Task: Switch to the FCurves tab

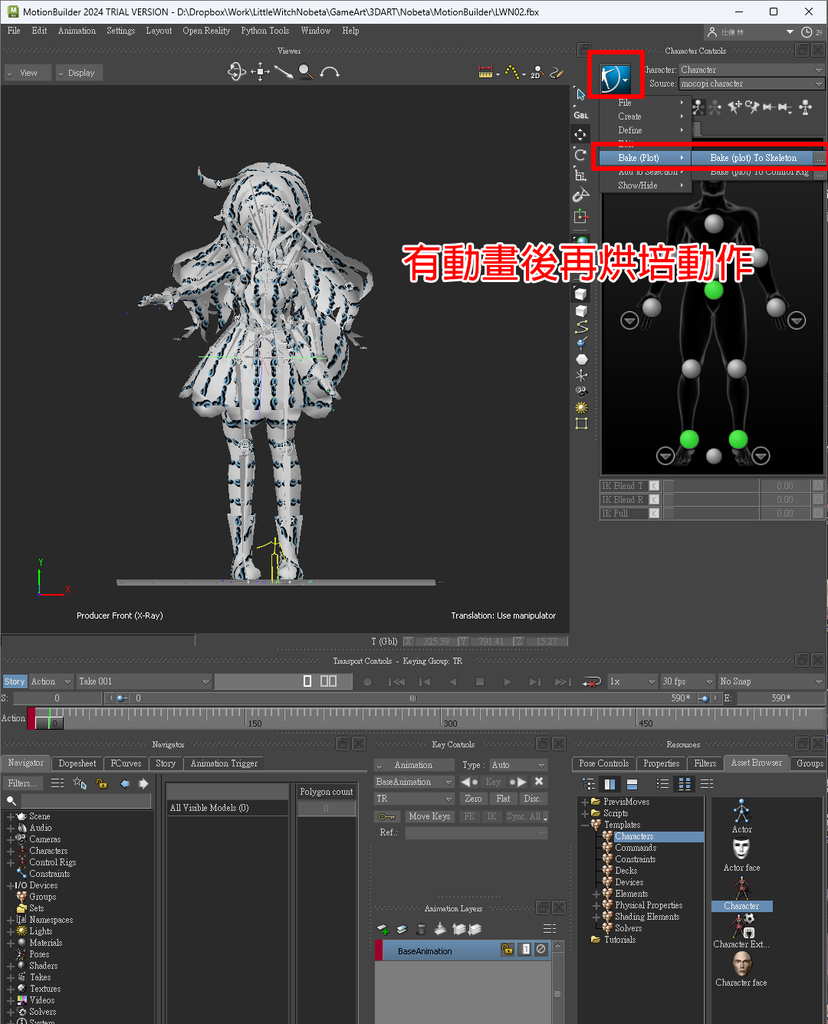Action: (x=126, y=763)
